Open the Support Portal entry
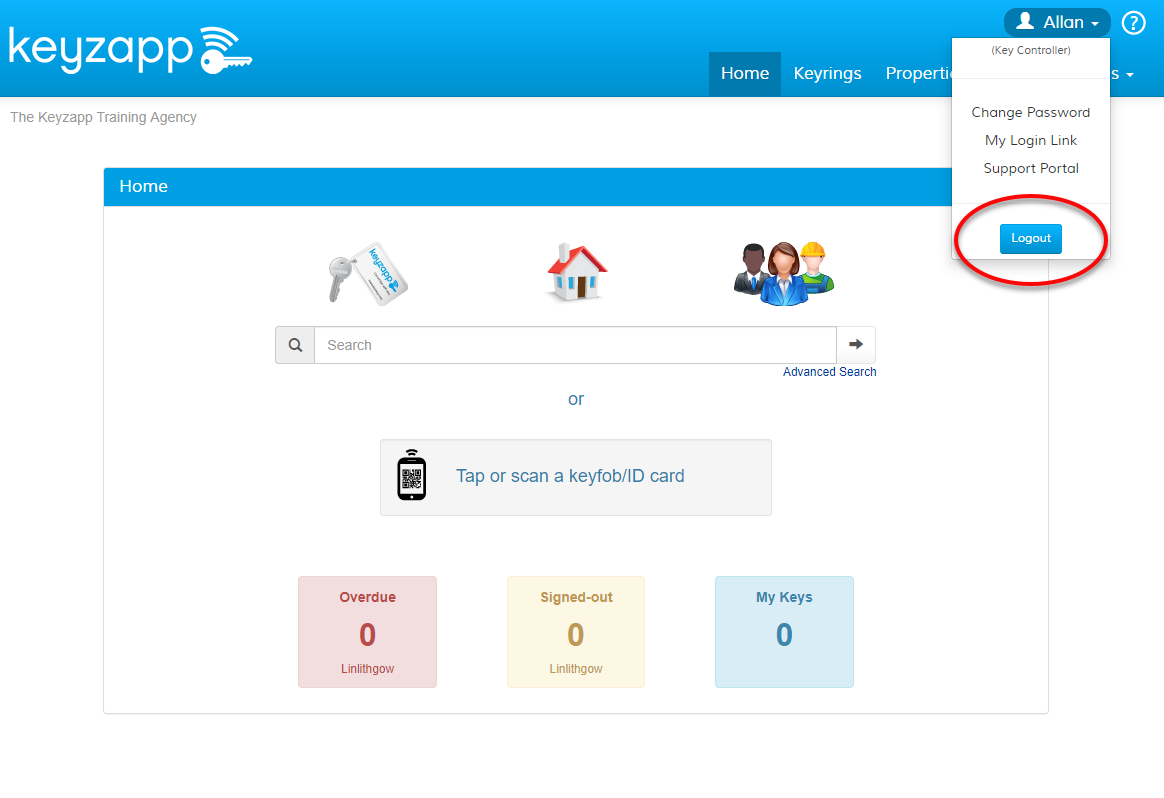Viewport: 1164px width, 798px height. pyautogui.click(x=1030, y=169)
